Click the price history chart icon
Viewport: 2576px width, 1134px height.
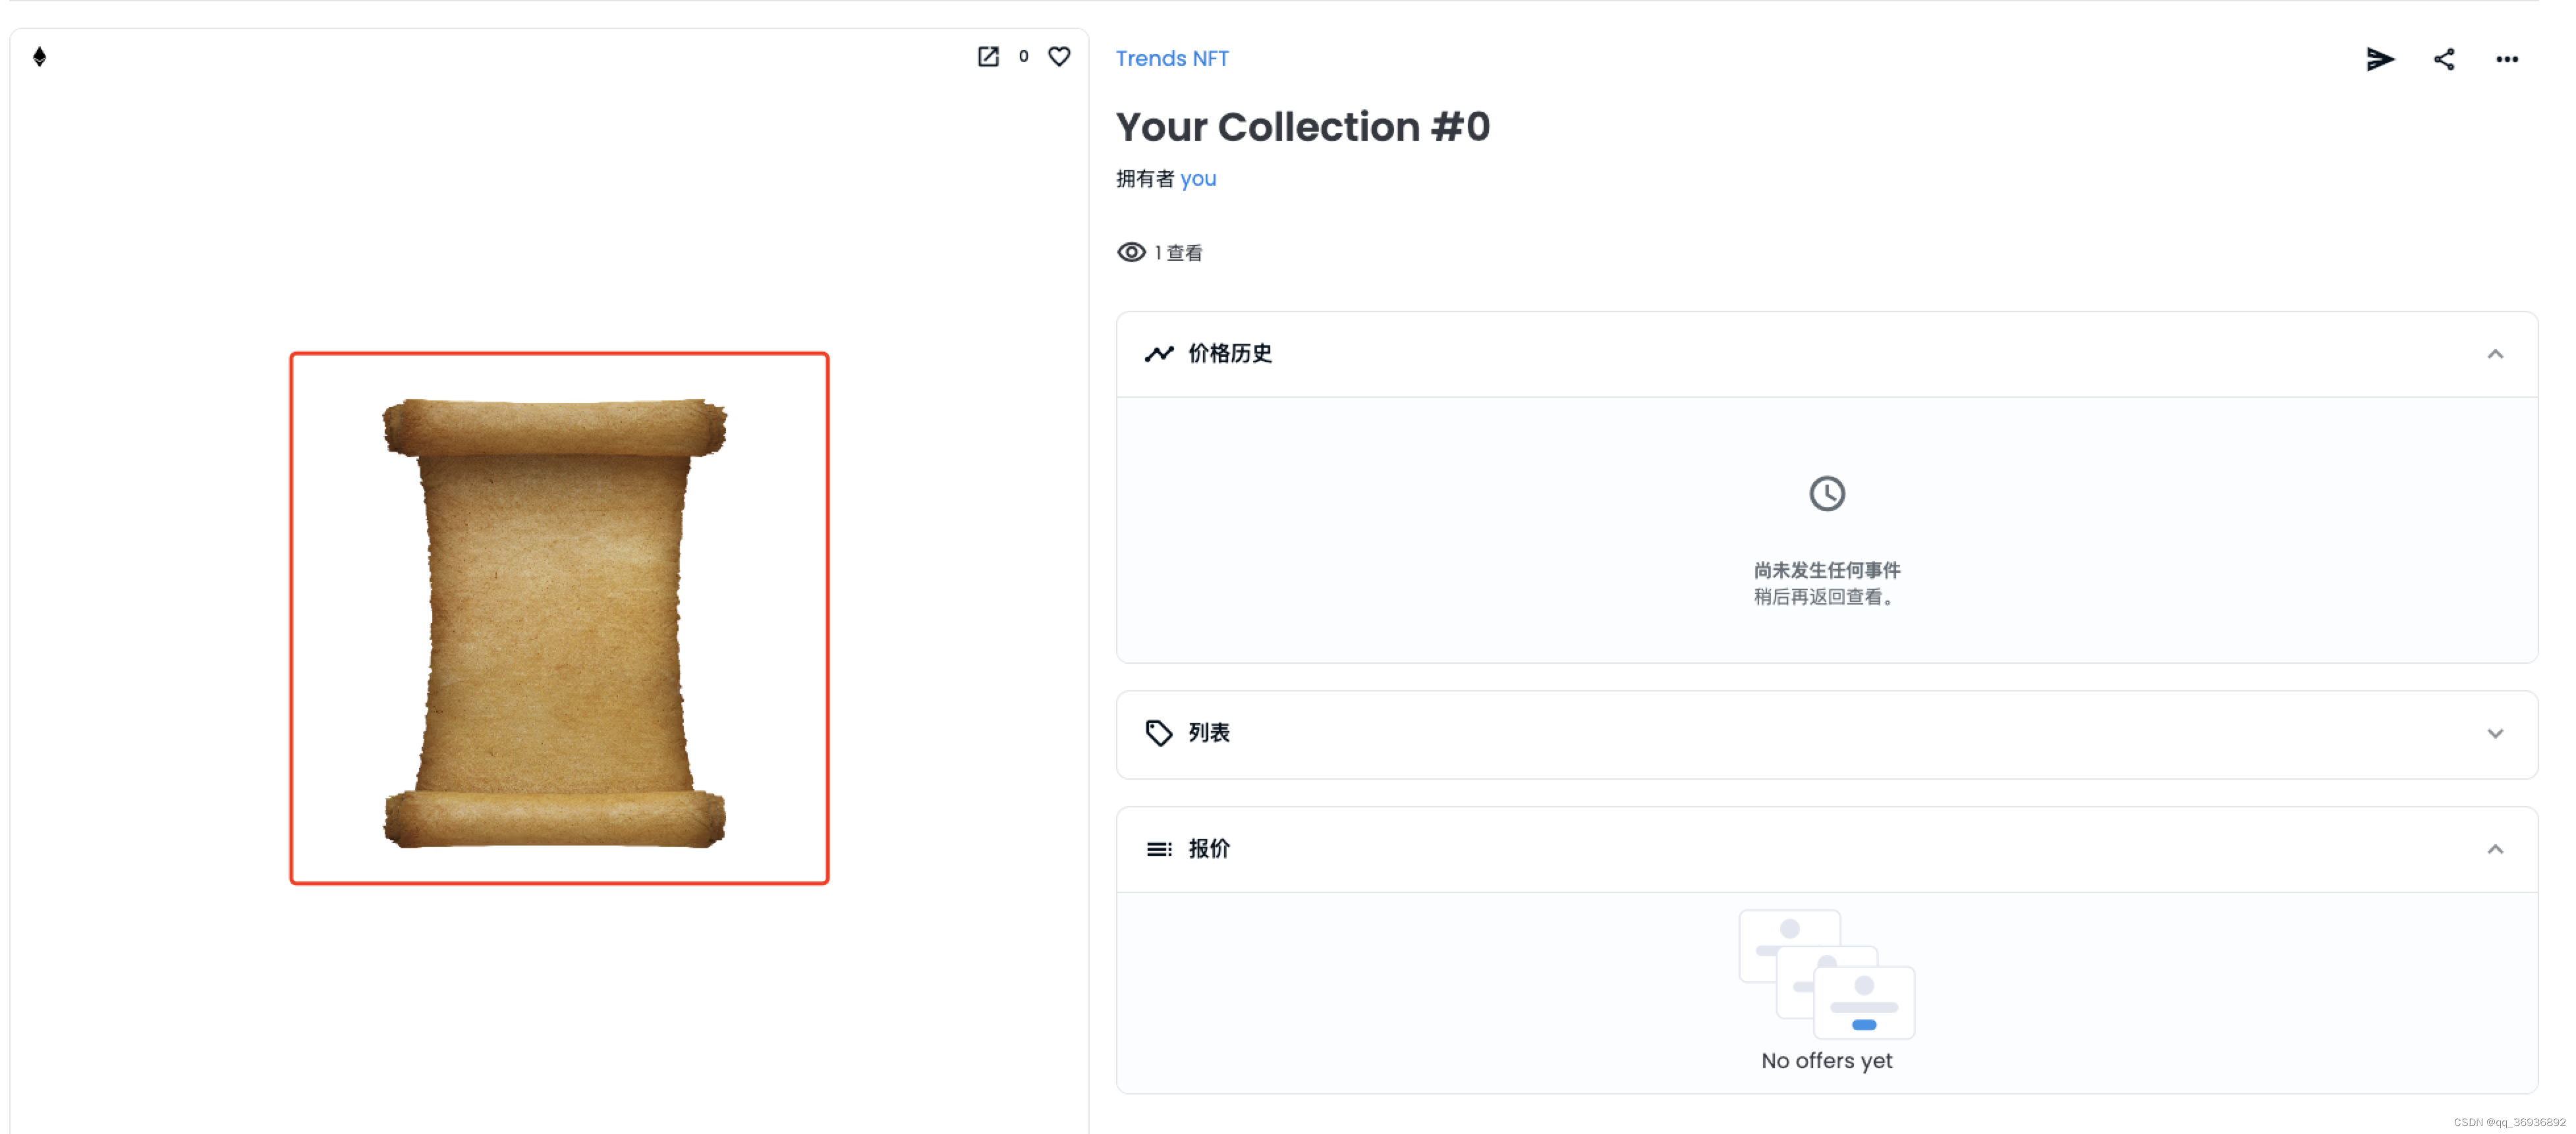[x=1158, y=353]
